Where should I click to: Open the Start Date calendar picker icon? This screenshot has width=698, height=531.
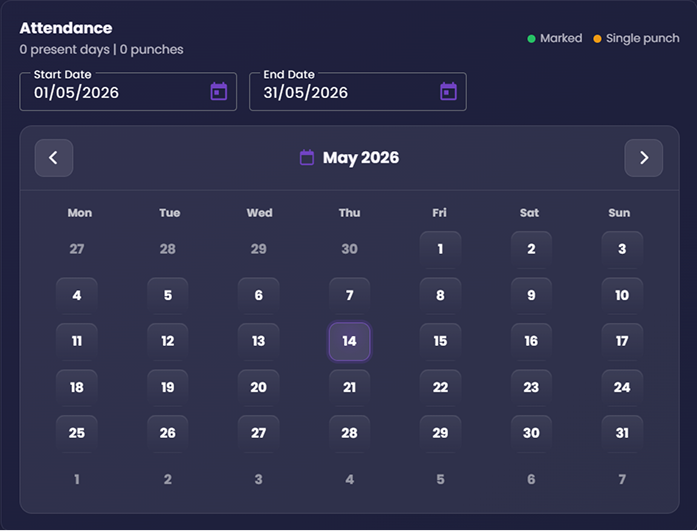pyautogui.click(x=219, y=92)
